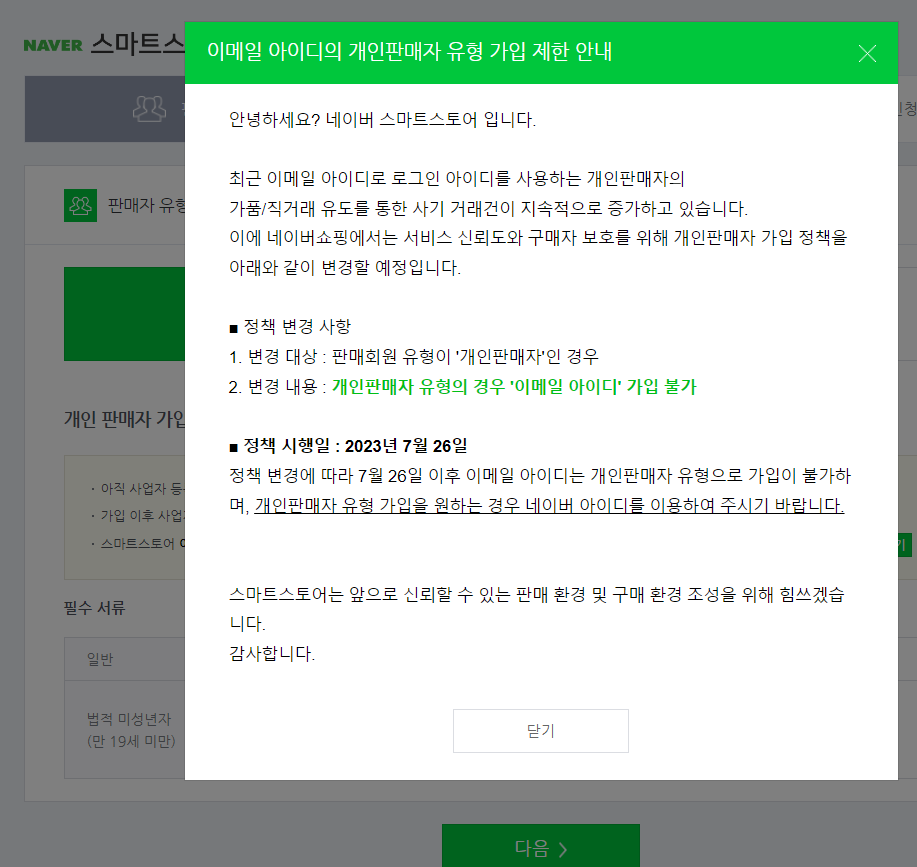This screenshot has width=917, height=867.
Task: Click the '판매자 유형' label in background page
Action: click(x=147, y=205)
